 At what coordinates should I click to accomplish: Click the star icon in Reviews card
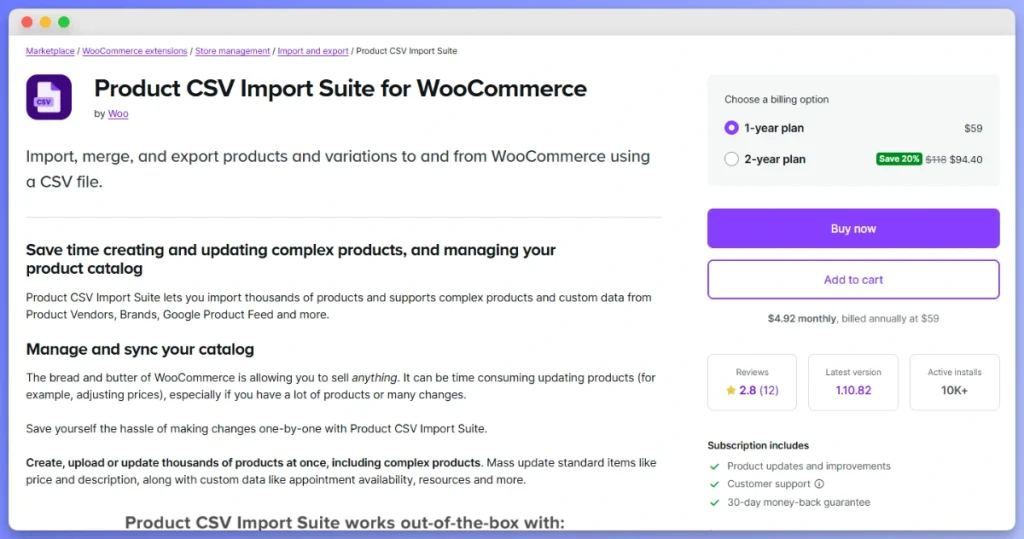(730, 391)
